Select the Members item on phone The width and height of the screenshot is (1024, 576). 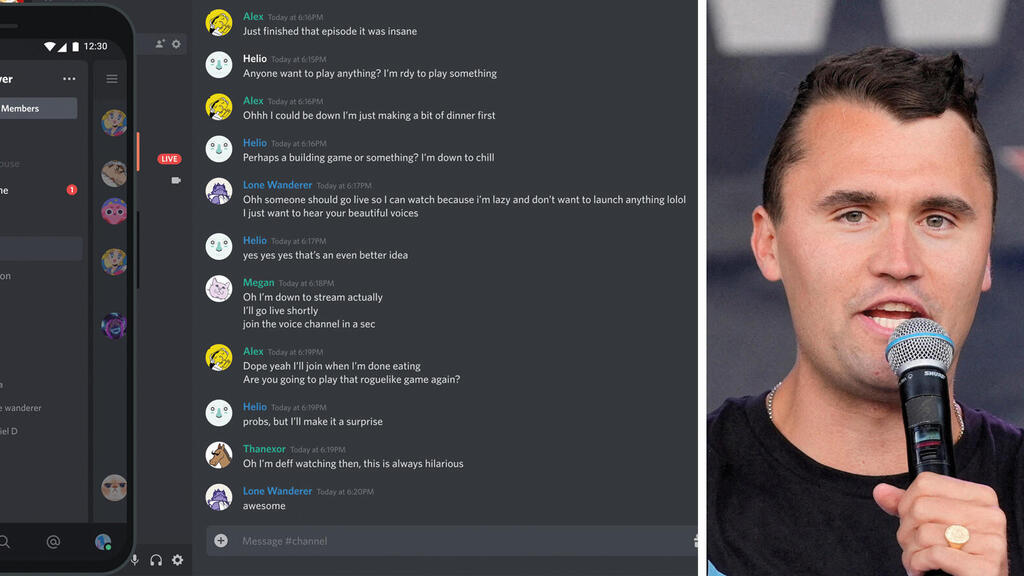[x=39, y=108]
